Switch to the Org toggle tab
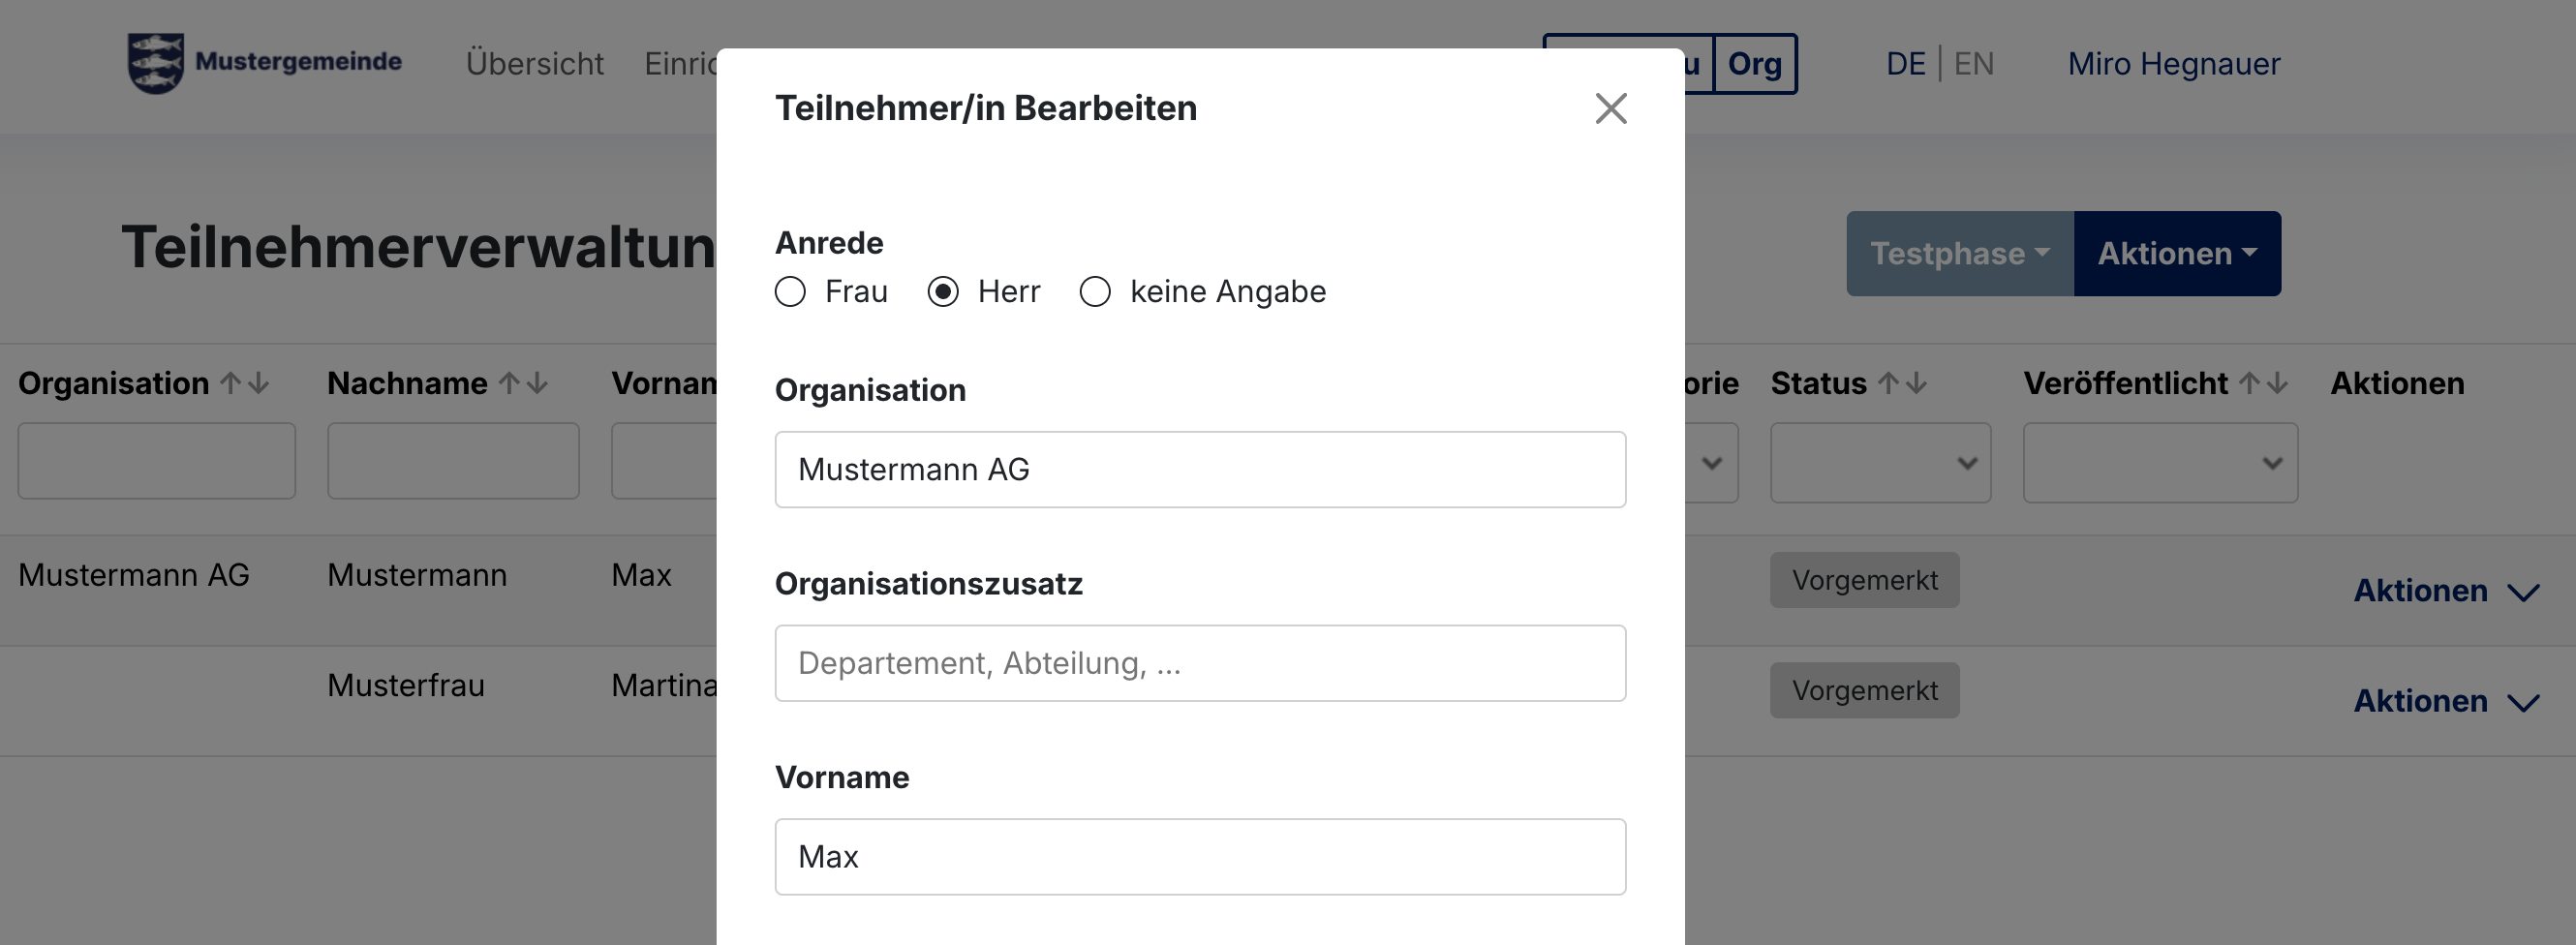This screenshot has width=2576, height=945. (x=1754, y=64)
